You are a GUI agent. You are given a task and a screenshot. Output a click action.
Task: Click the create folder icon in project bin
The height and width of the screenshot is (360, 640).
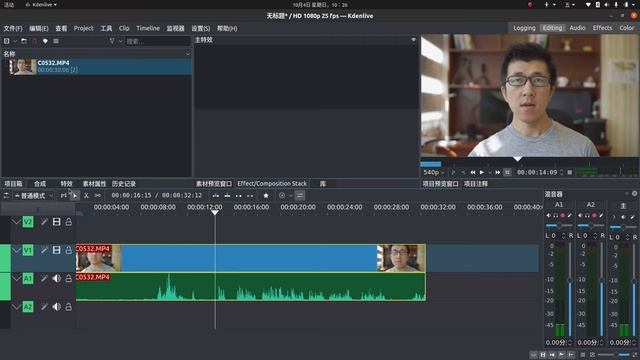tap(24, 41)
